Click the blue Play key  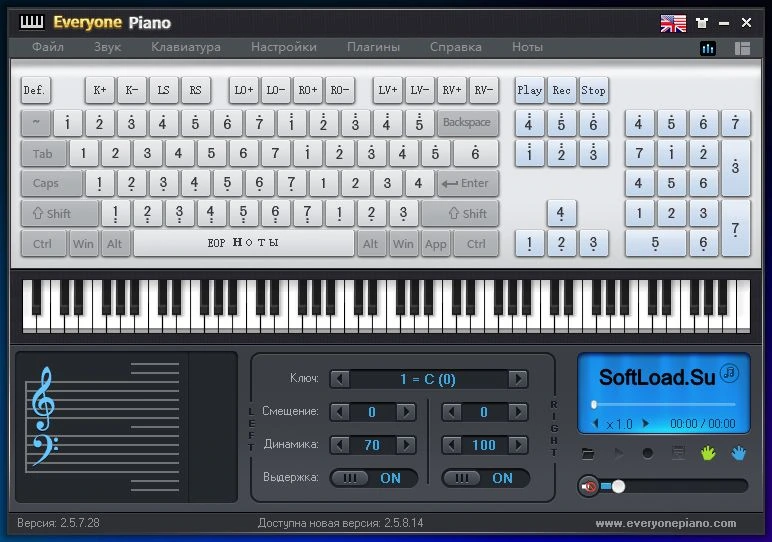[x=529, y=90]
